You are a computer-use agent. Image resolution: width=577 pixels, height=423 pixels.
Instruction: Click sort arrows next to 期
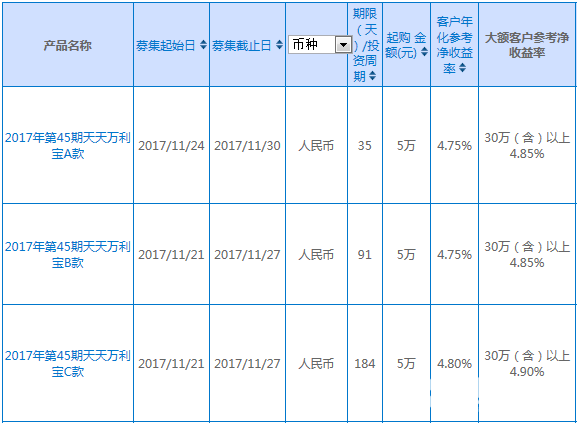[x=372, y=76]
